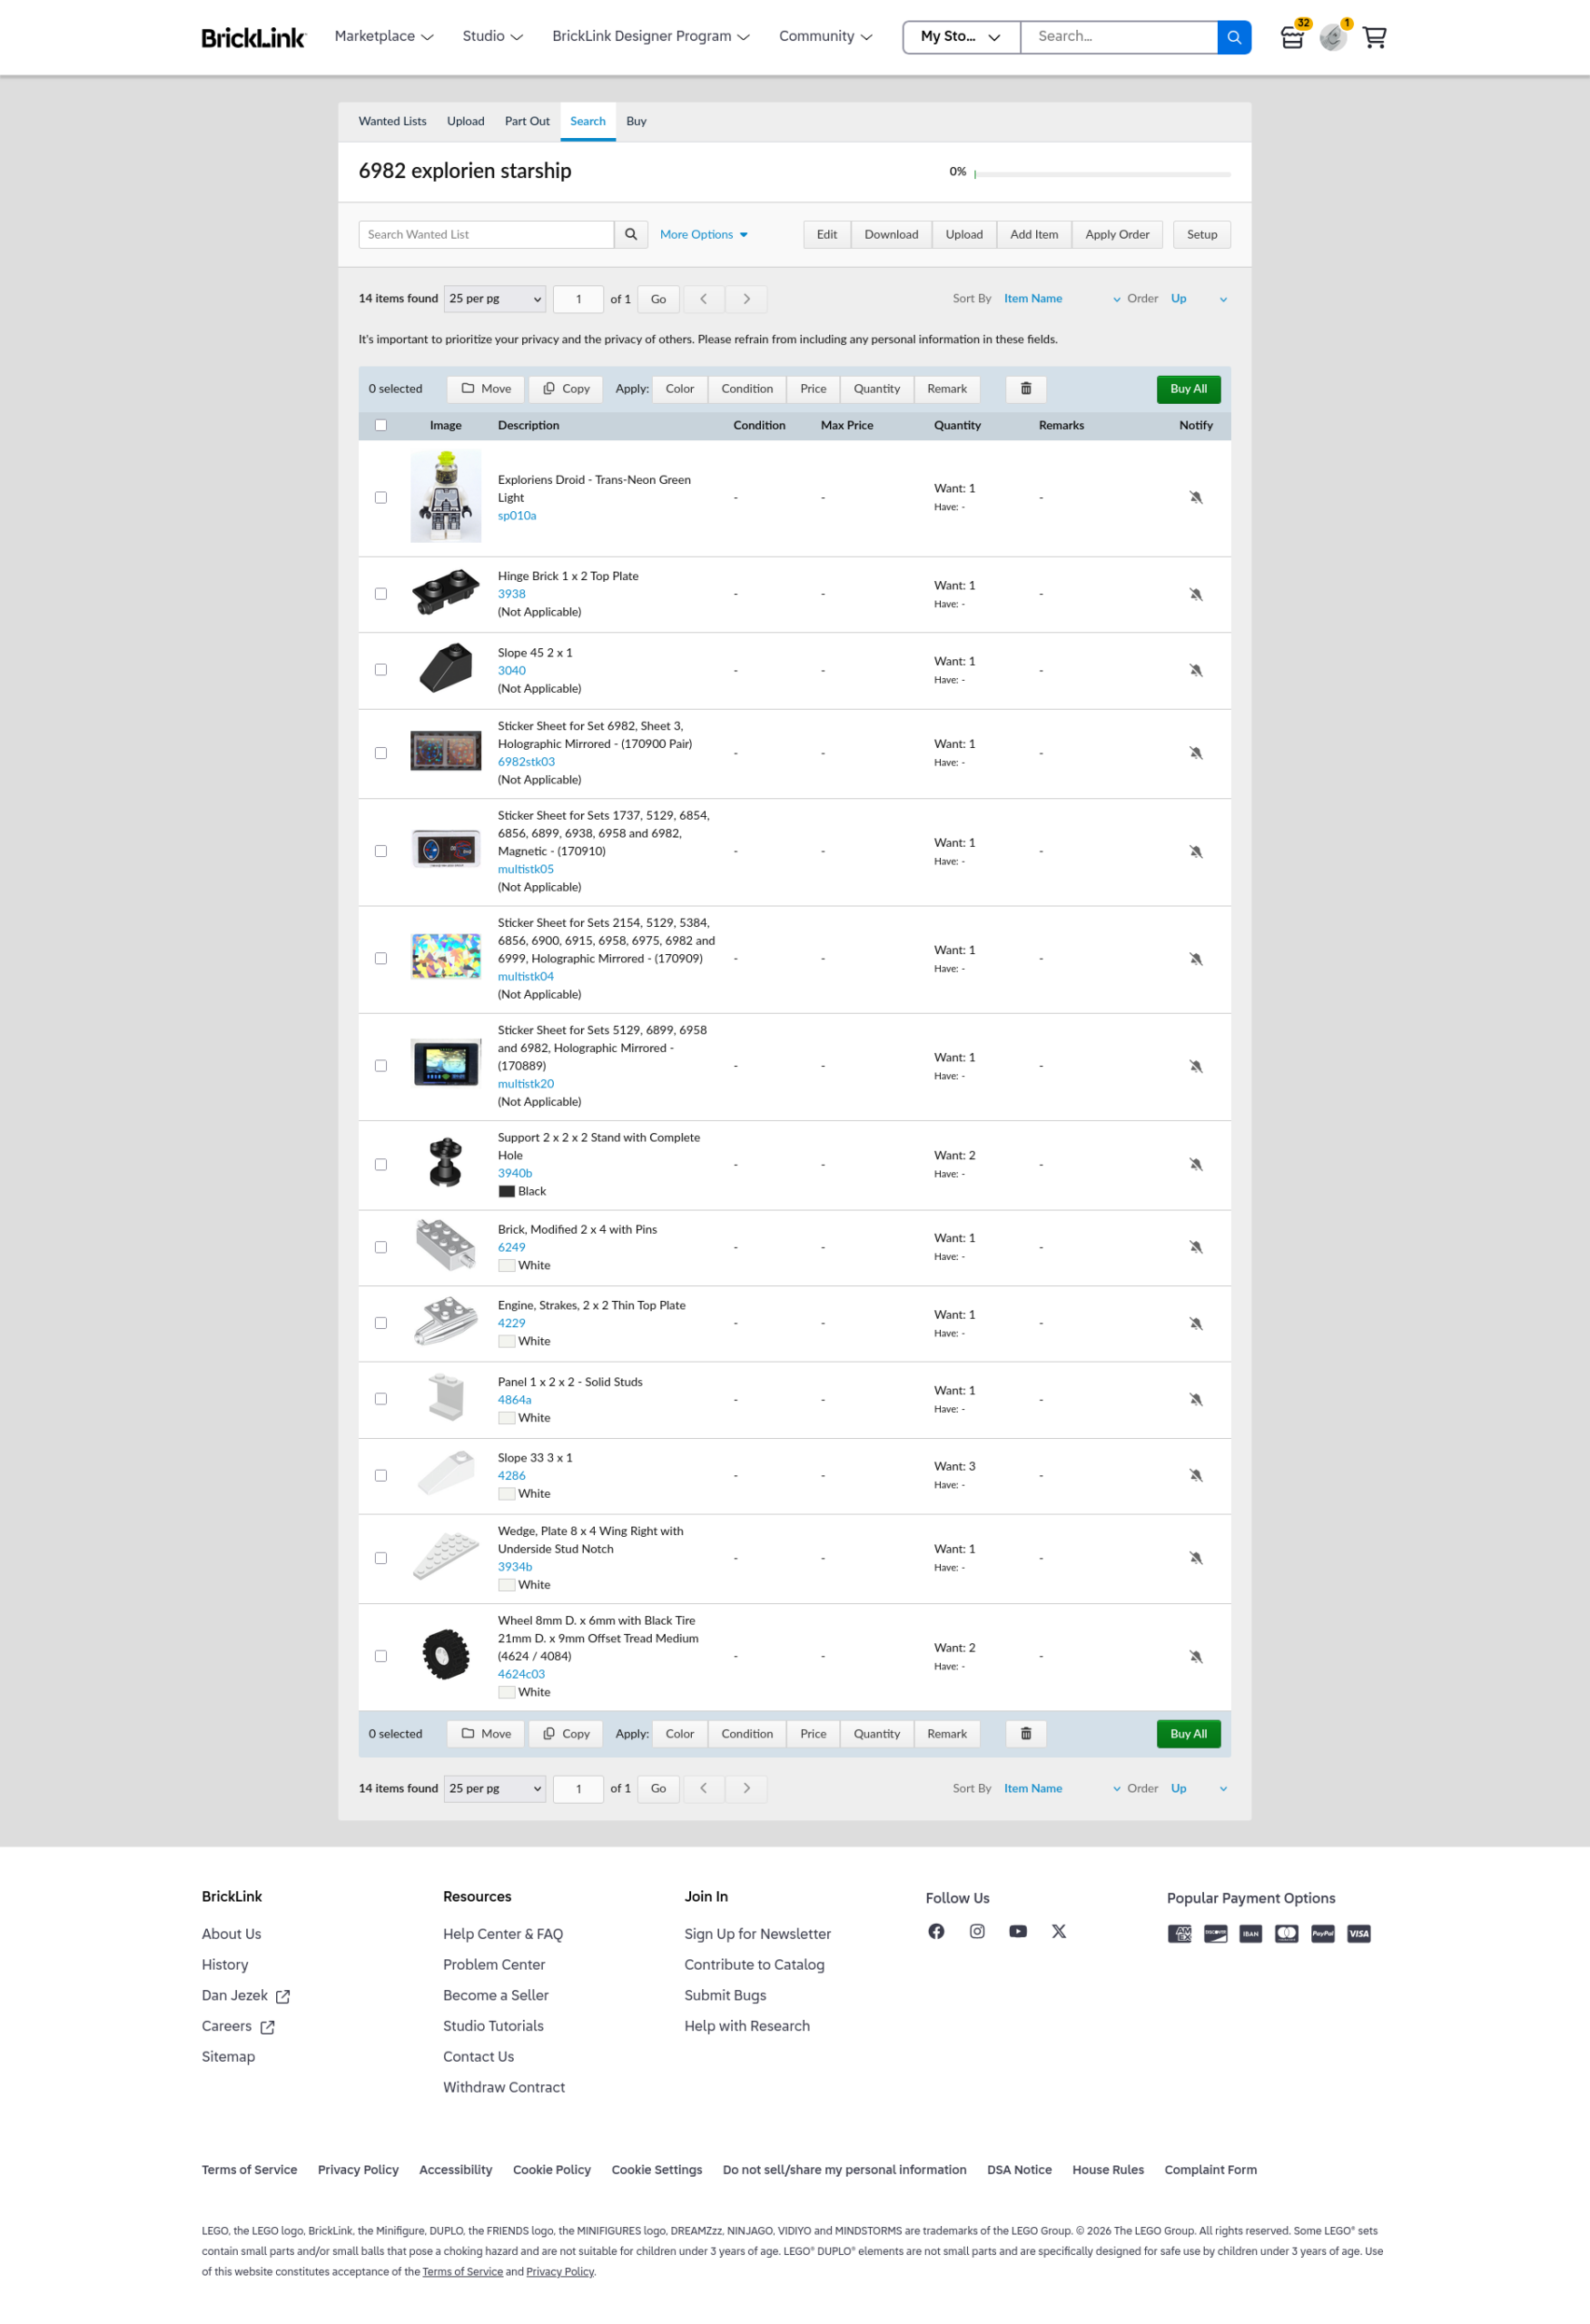The image size is (1590, 2324).
Task: Click the wanted list 0% progress bar
Action: click(x=1102, y=174)
